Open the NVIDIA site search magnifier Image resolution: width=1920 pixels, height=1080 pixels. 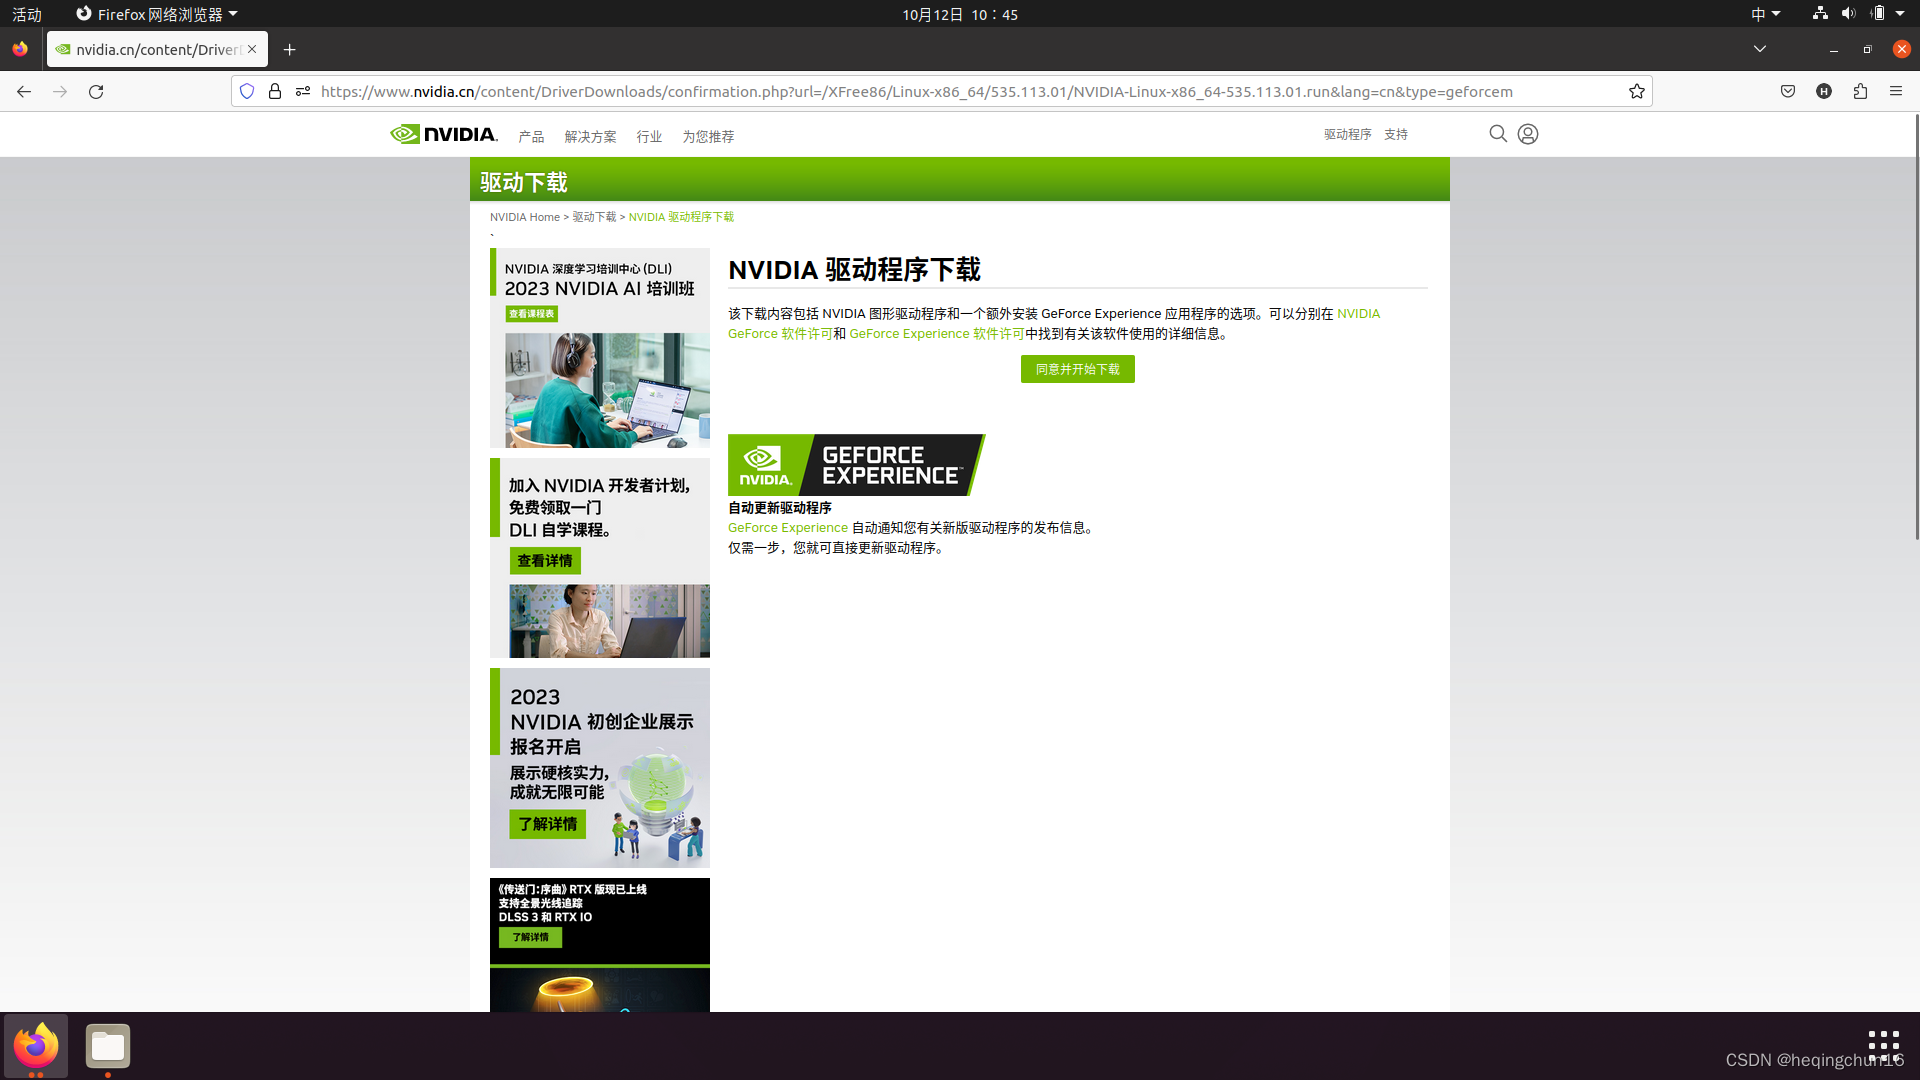(1497, 134)
